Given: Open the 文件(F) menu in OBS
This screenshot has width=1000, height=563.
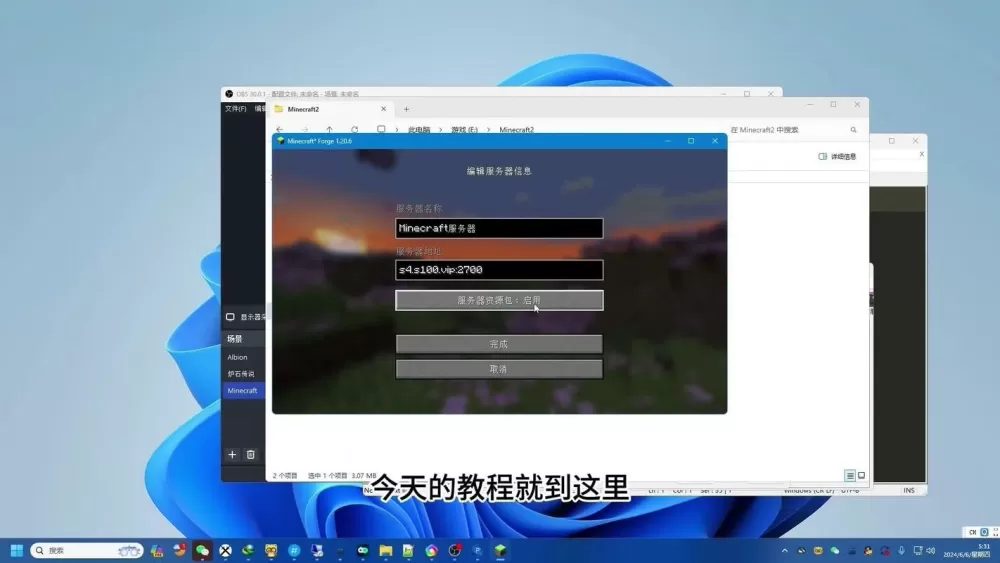Looking at the screenshot, I should [x=235, y=109].
